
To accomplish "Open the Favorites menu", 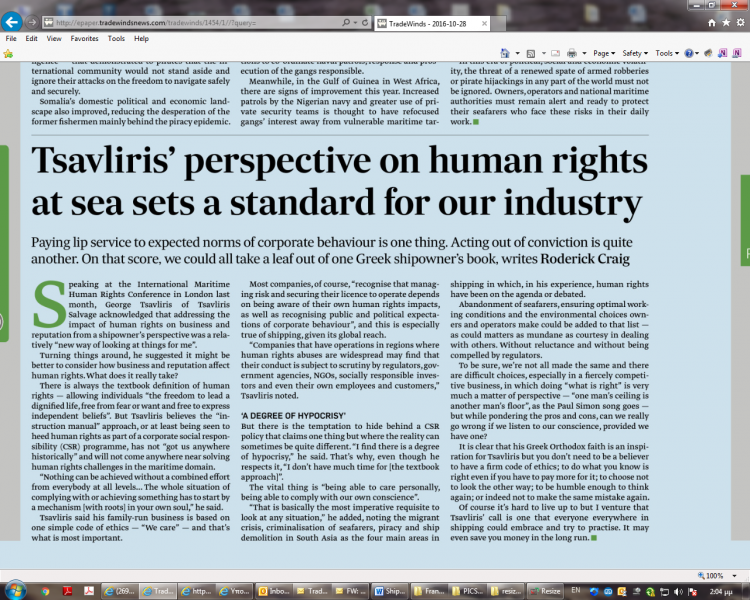I will point(84,38).
